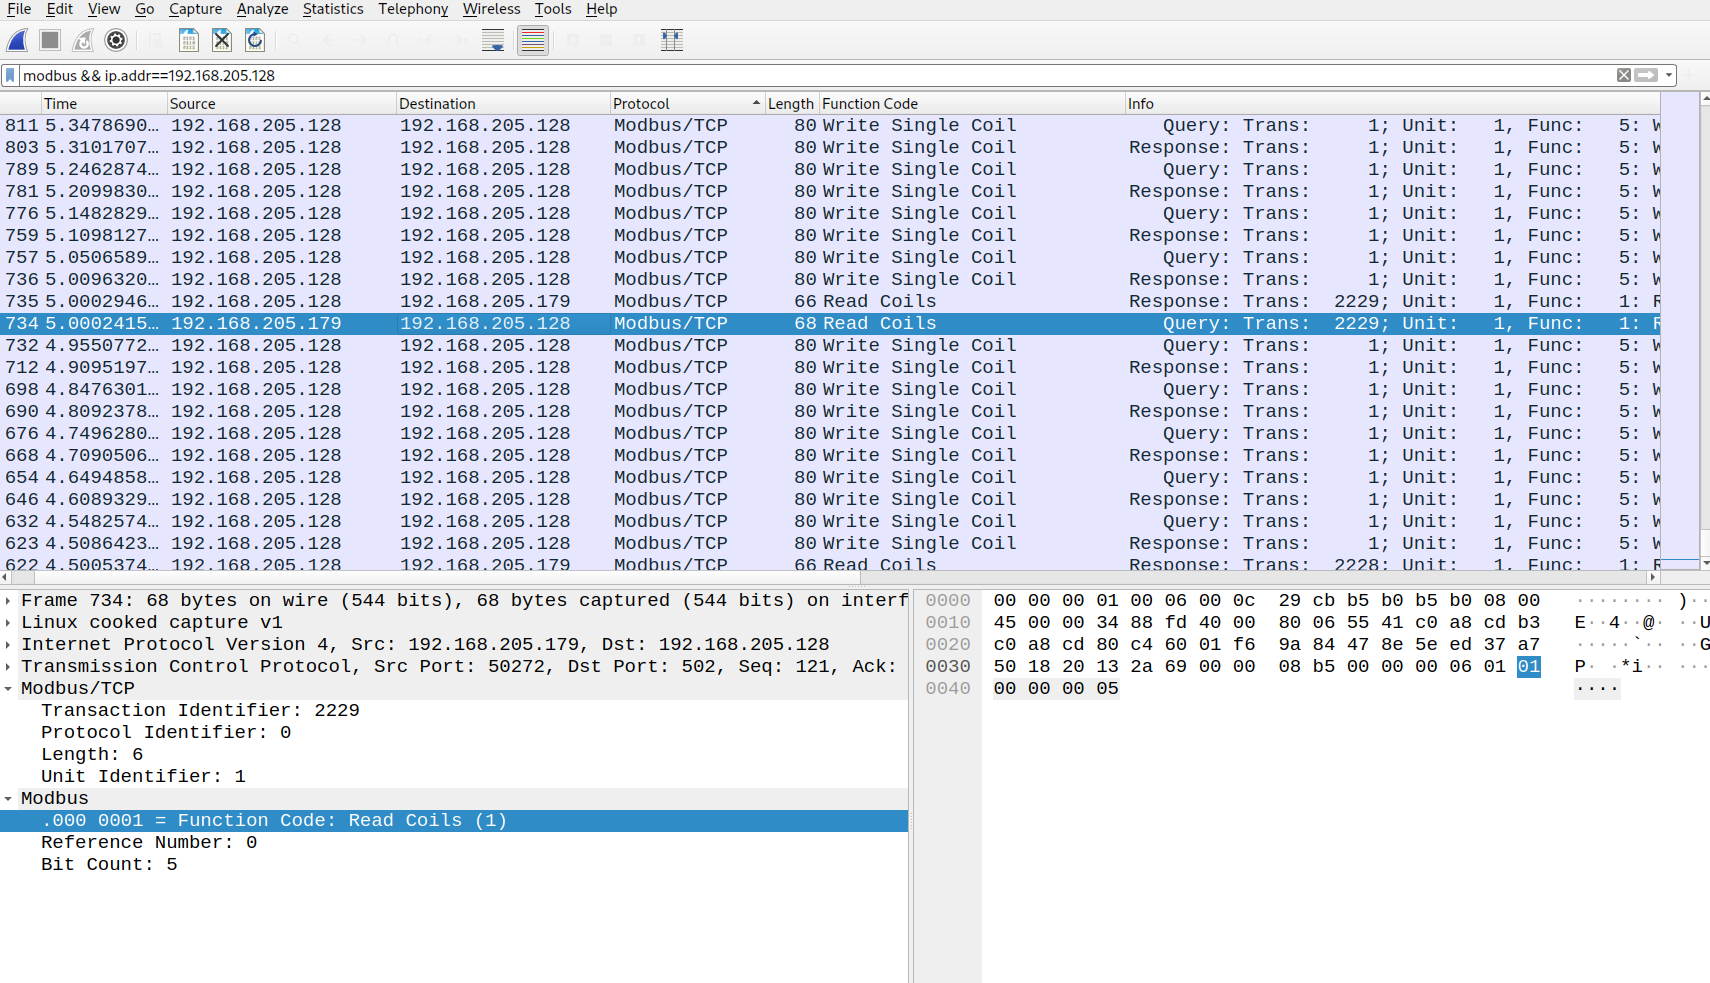Expand the Internet Protocol Version 4 details
Image resolution: width=1710 pixels, height=983 pixels.
pyautogui.click(x=9, y=644)
